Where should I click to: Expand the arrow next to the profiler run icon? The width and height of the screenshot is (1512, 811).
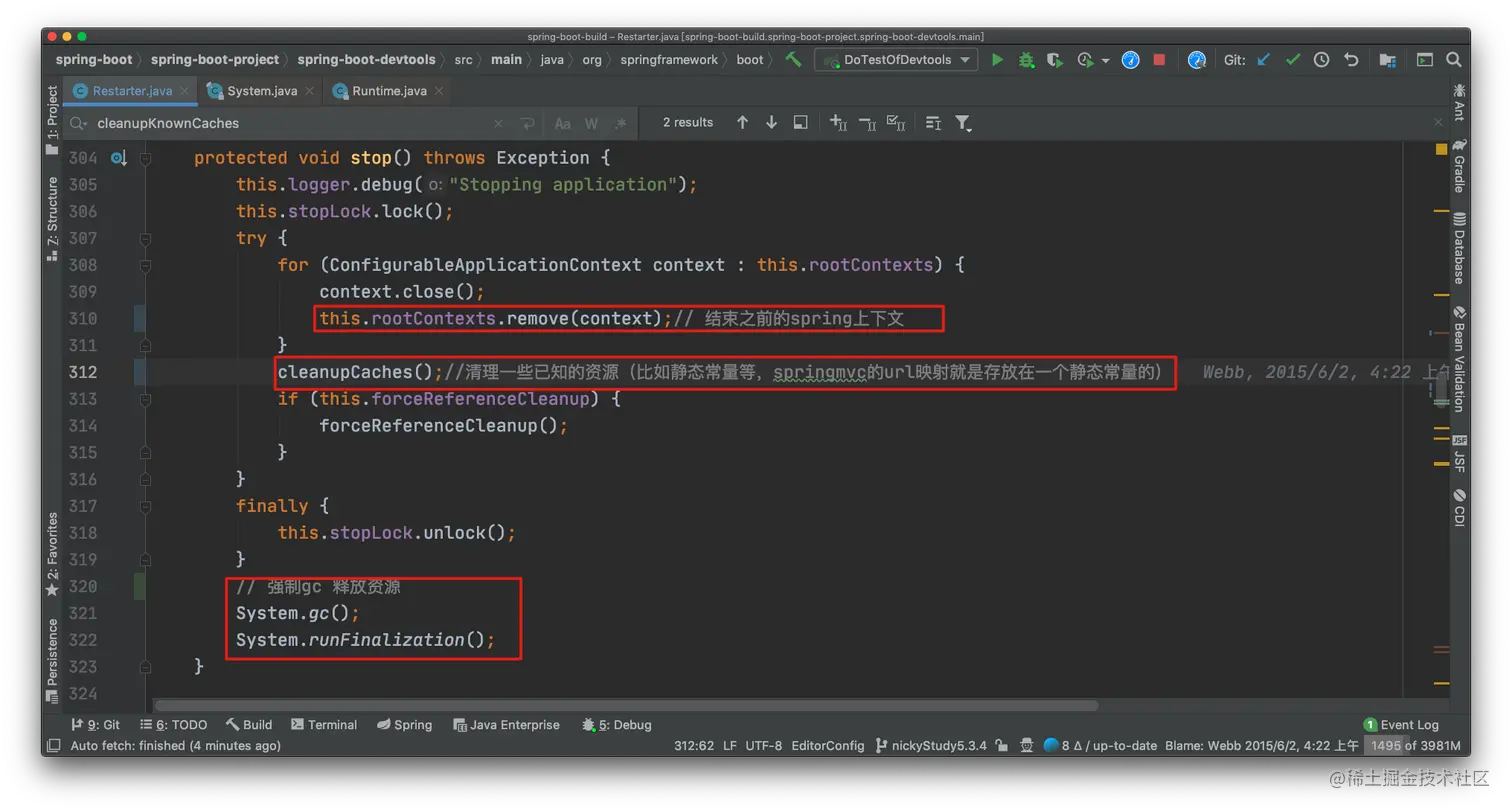[x=1105, y=61]
